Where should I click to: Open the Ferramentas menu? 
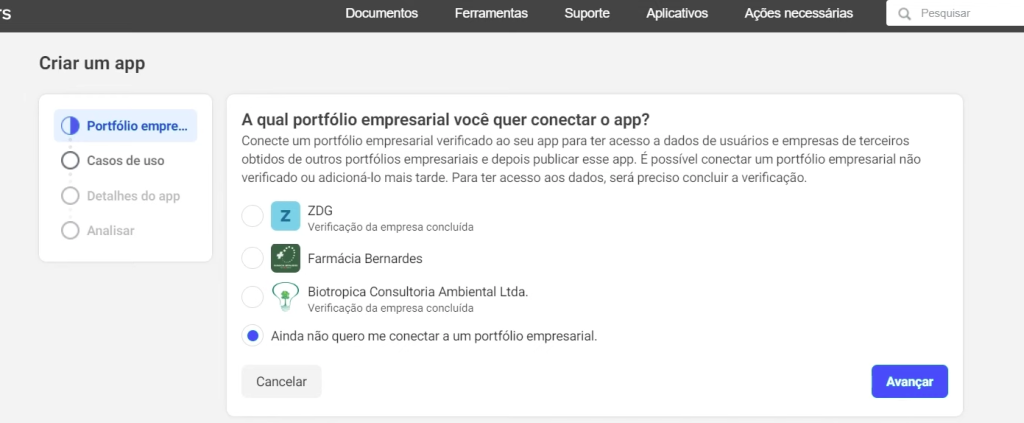pyautogui.click(x=491, y=14)
